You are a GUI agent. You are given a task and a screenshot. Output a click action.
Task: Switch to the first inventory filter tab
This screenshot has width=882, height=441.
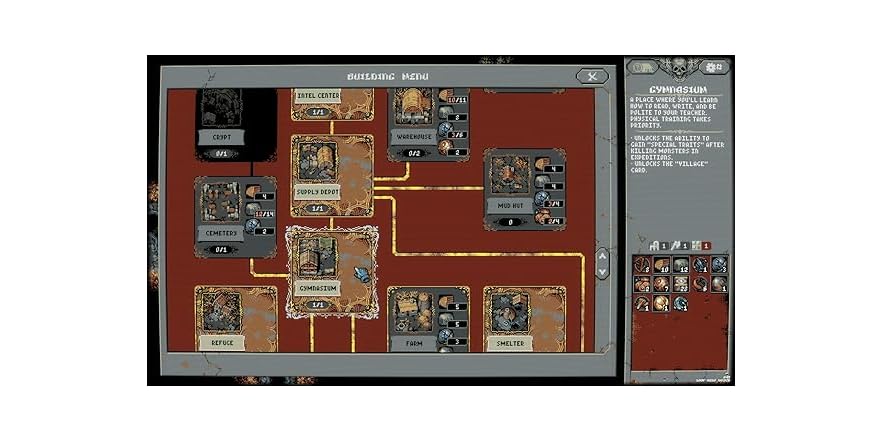pyautogui.click(x=658, y=246)
